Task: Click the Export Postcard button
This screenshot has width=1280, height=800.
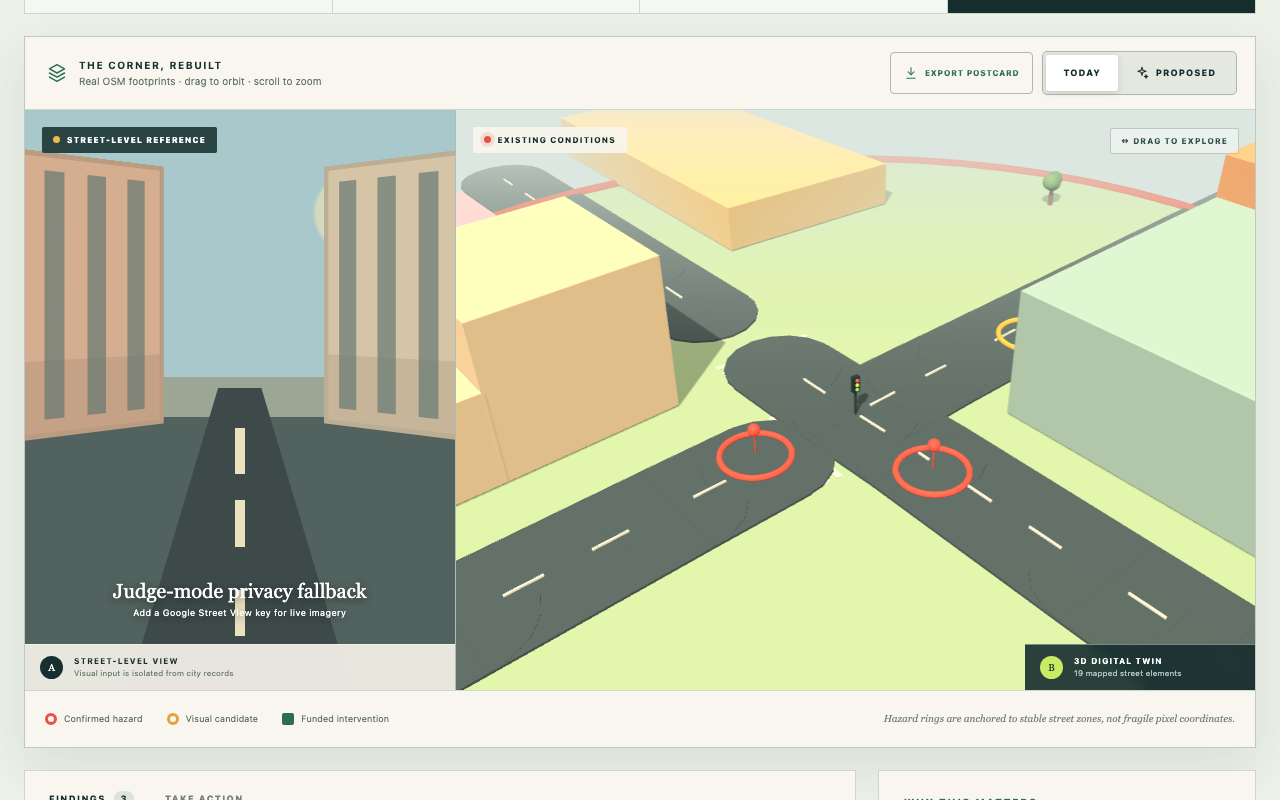Action: coord(961,73)
